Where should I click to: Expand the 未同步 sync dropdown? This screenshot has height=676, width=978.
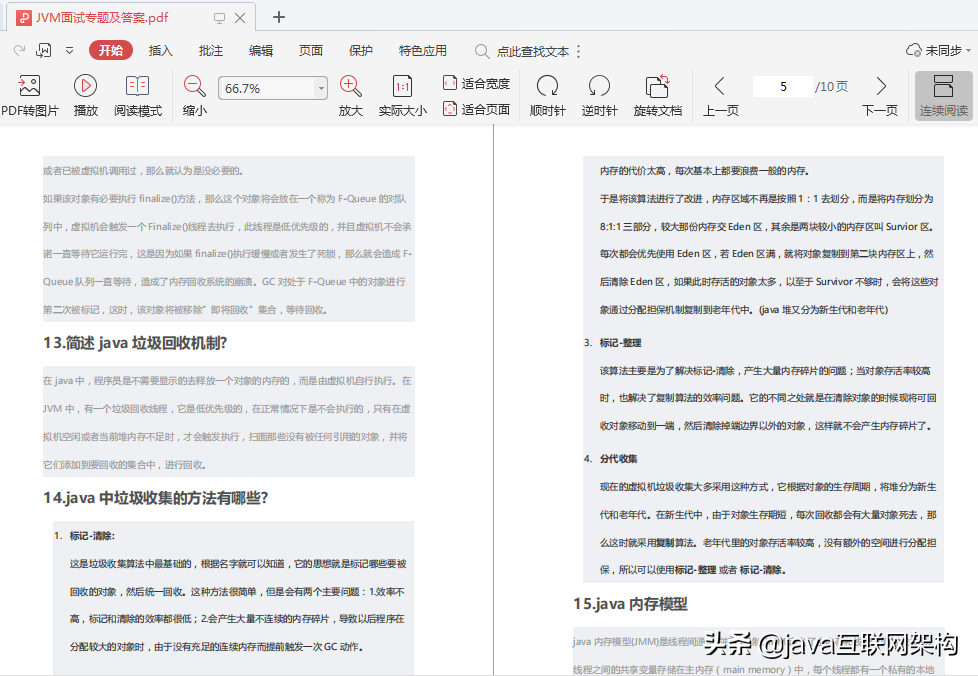pos(969,51)
